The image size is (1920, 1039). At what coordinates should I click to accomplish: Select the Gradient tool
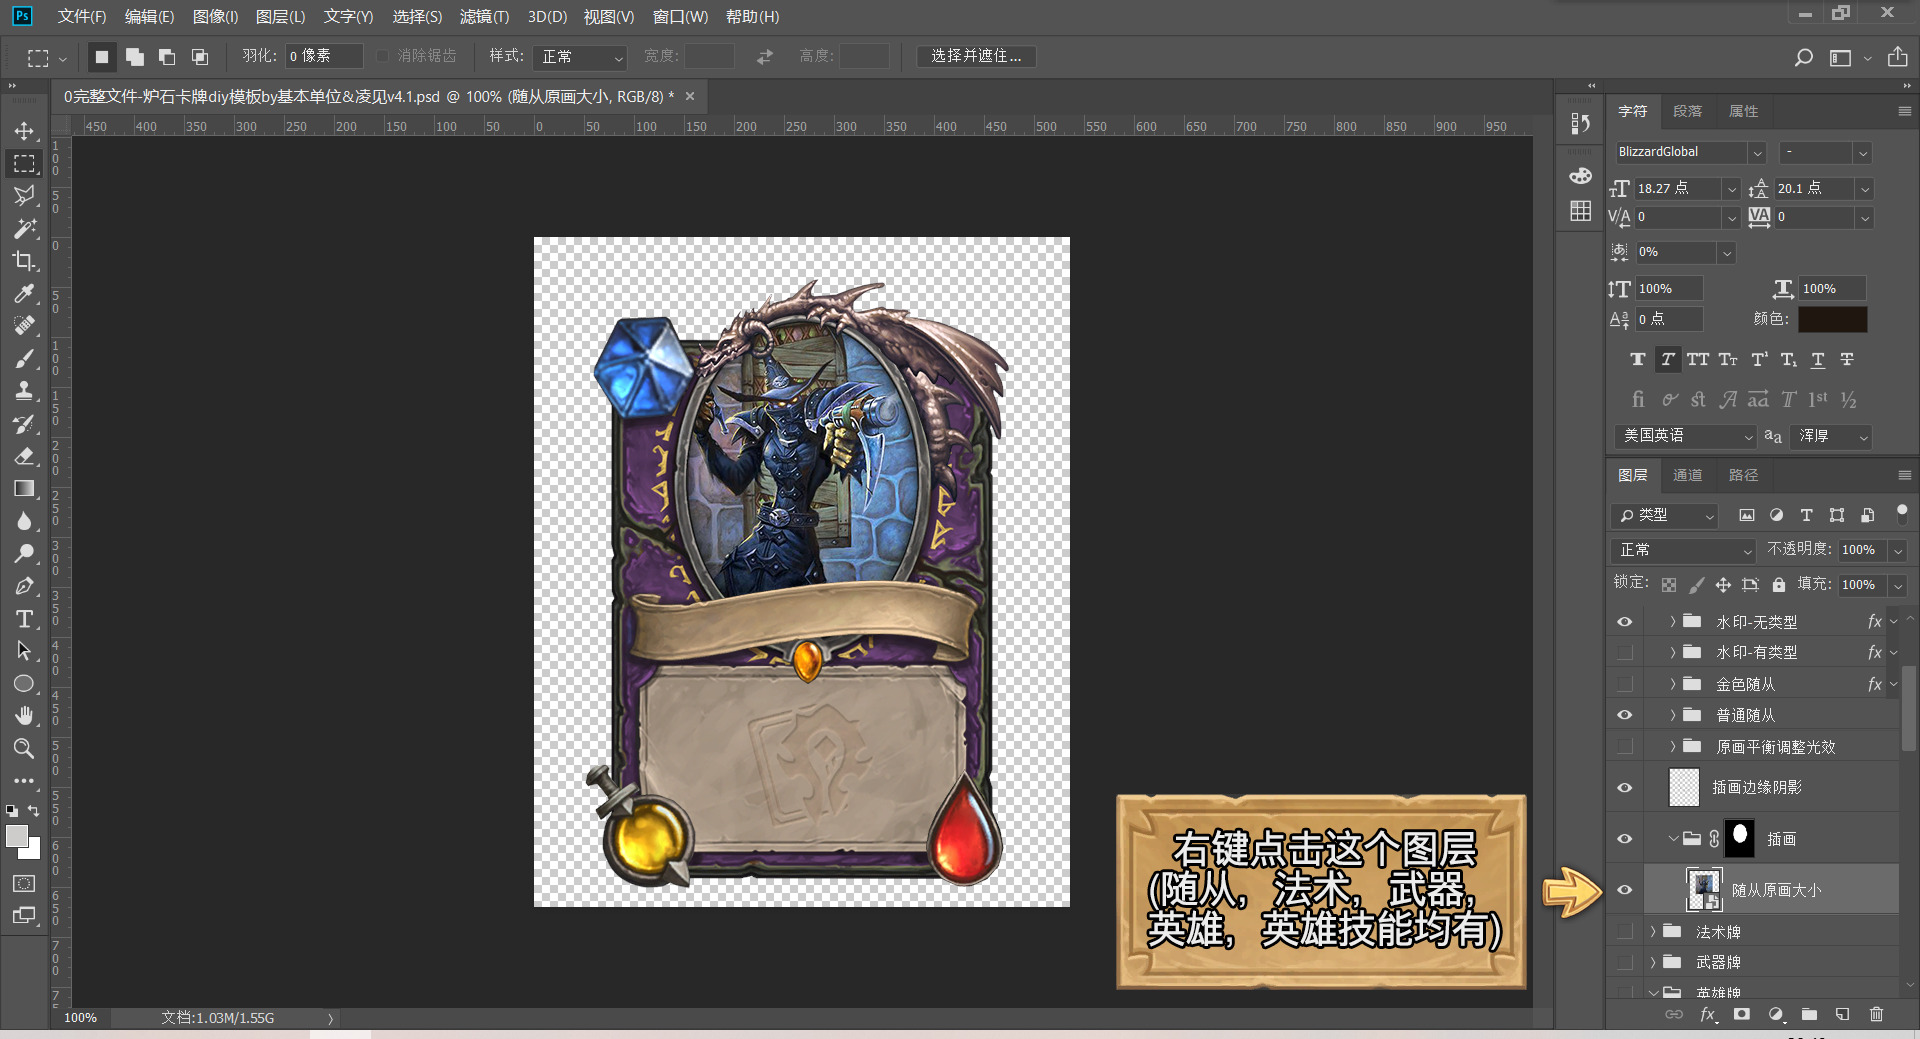pyautogui.click(x=24, y=488)
